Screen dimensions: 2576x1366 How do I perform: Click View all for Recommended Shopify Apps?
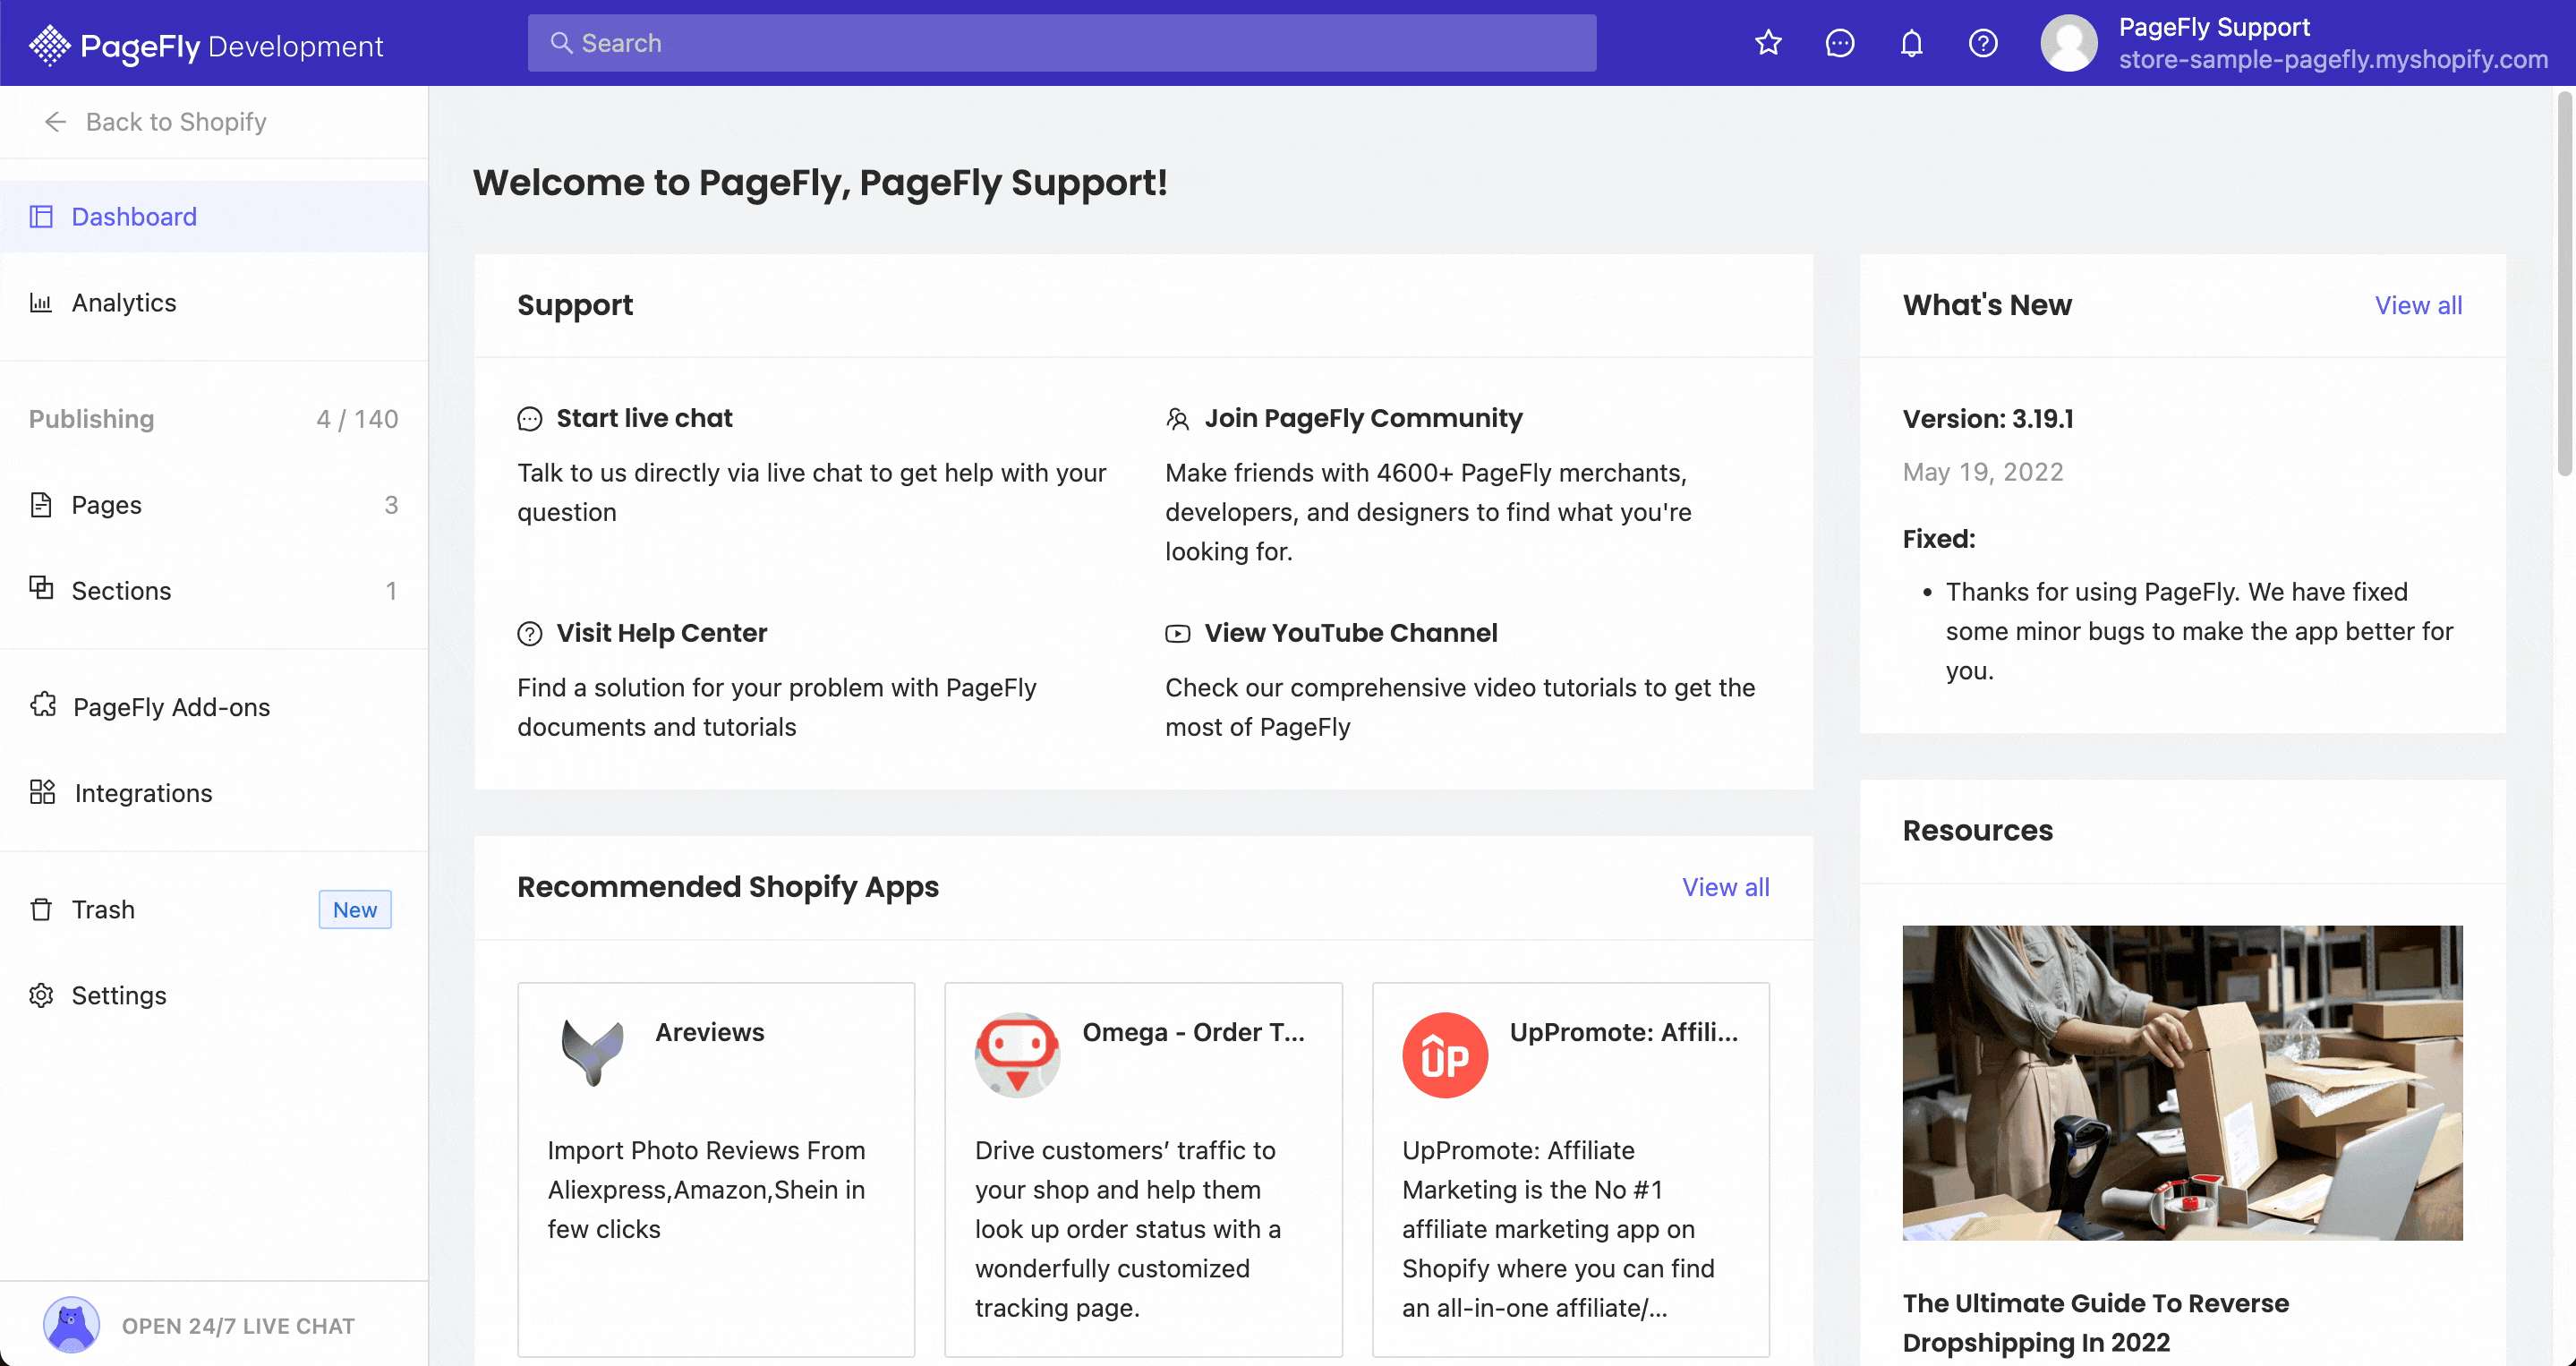(1725, 887)
